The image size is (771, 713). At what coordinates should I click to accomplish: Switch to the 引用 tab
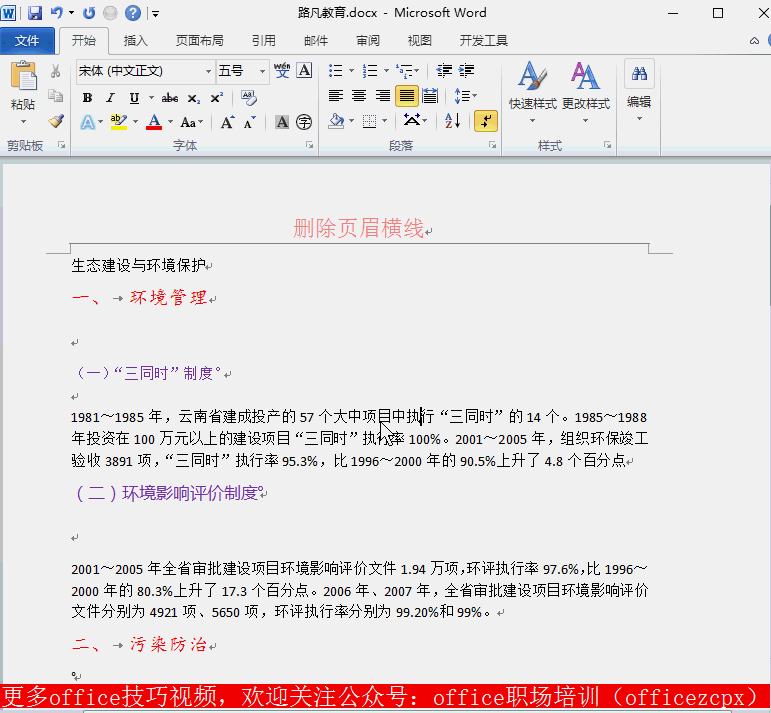click(264, 40)
